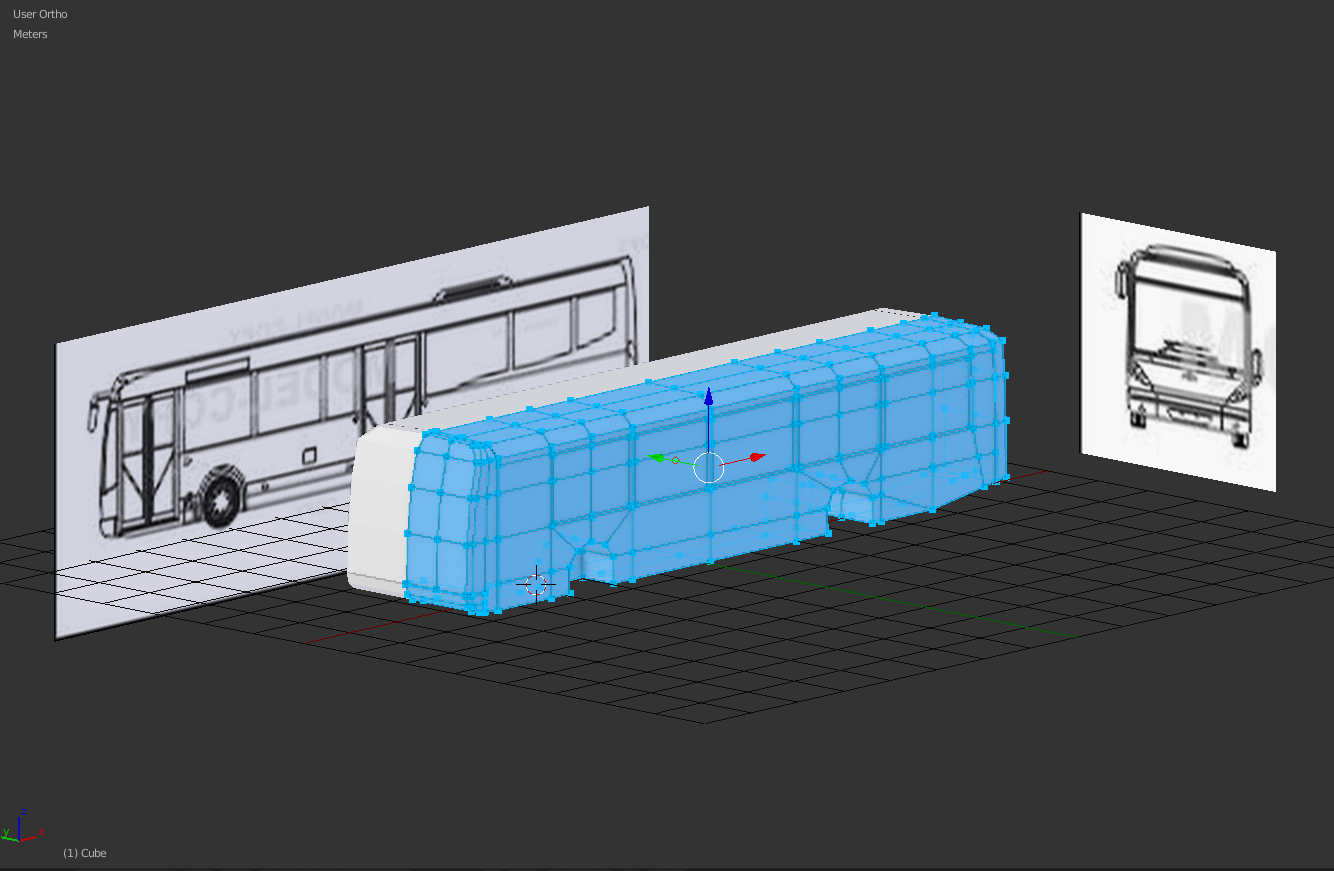Click the XYZ axis indicator in corner
1334x871 pixels.
20,826
